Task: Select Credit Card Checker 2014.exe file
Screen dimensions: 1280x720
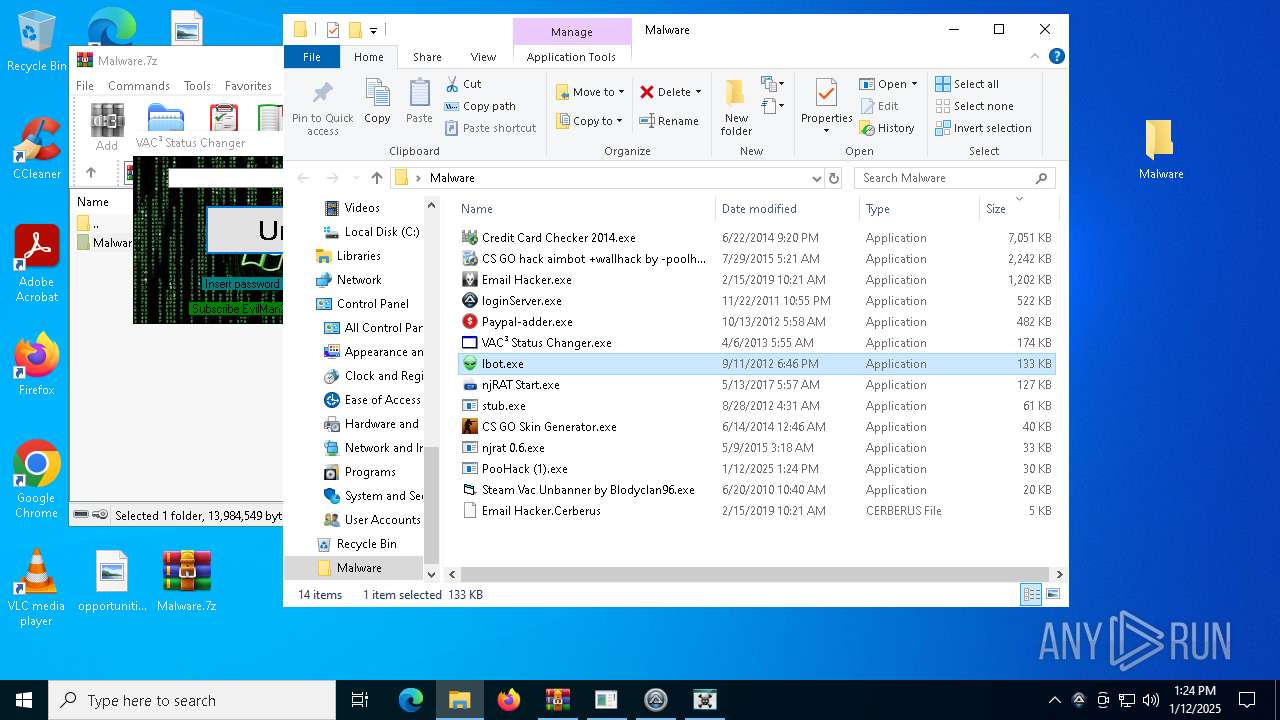Action: [757, 238]
